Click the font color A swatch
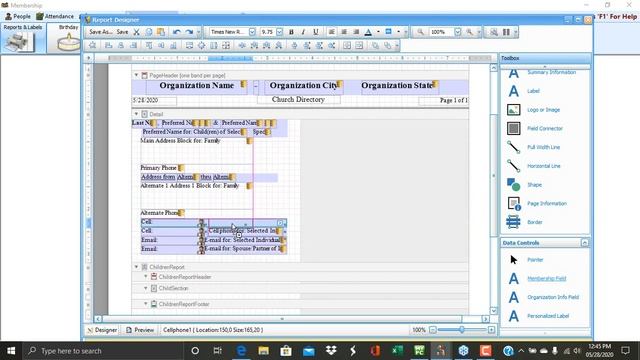 coord(368,32)
